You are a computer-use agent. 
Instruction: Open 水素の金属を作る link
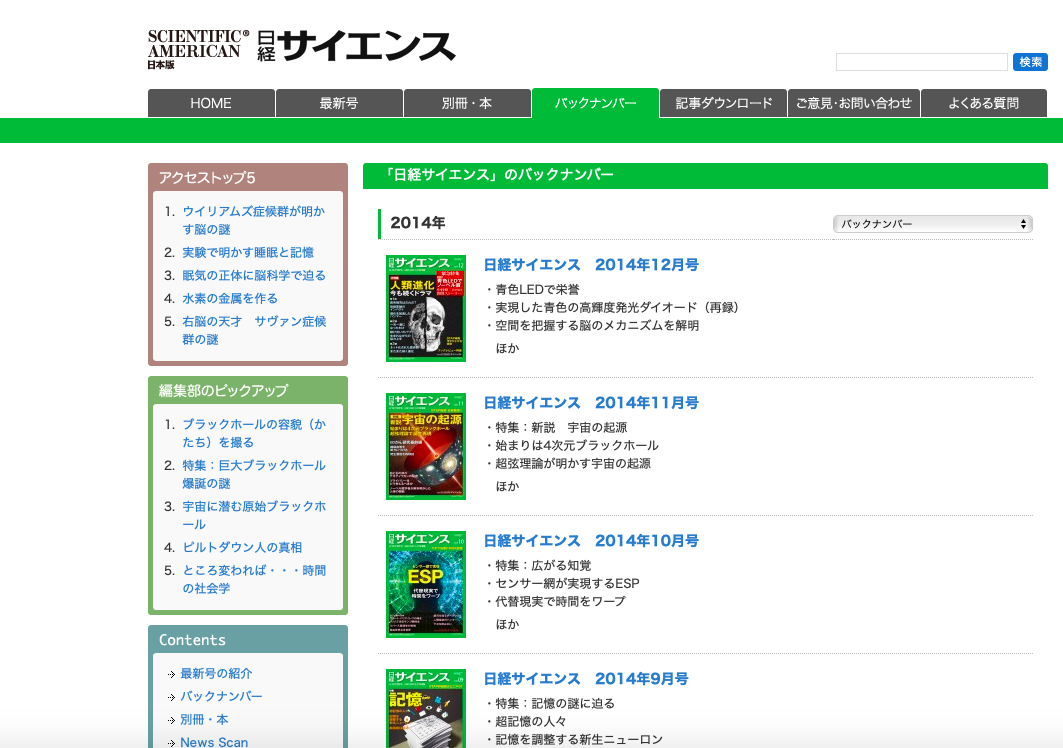[x=230, y=298]
